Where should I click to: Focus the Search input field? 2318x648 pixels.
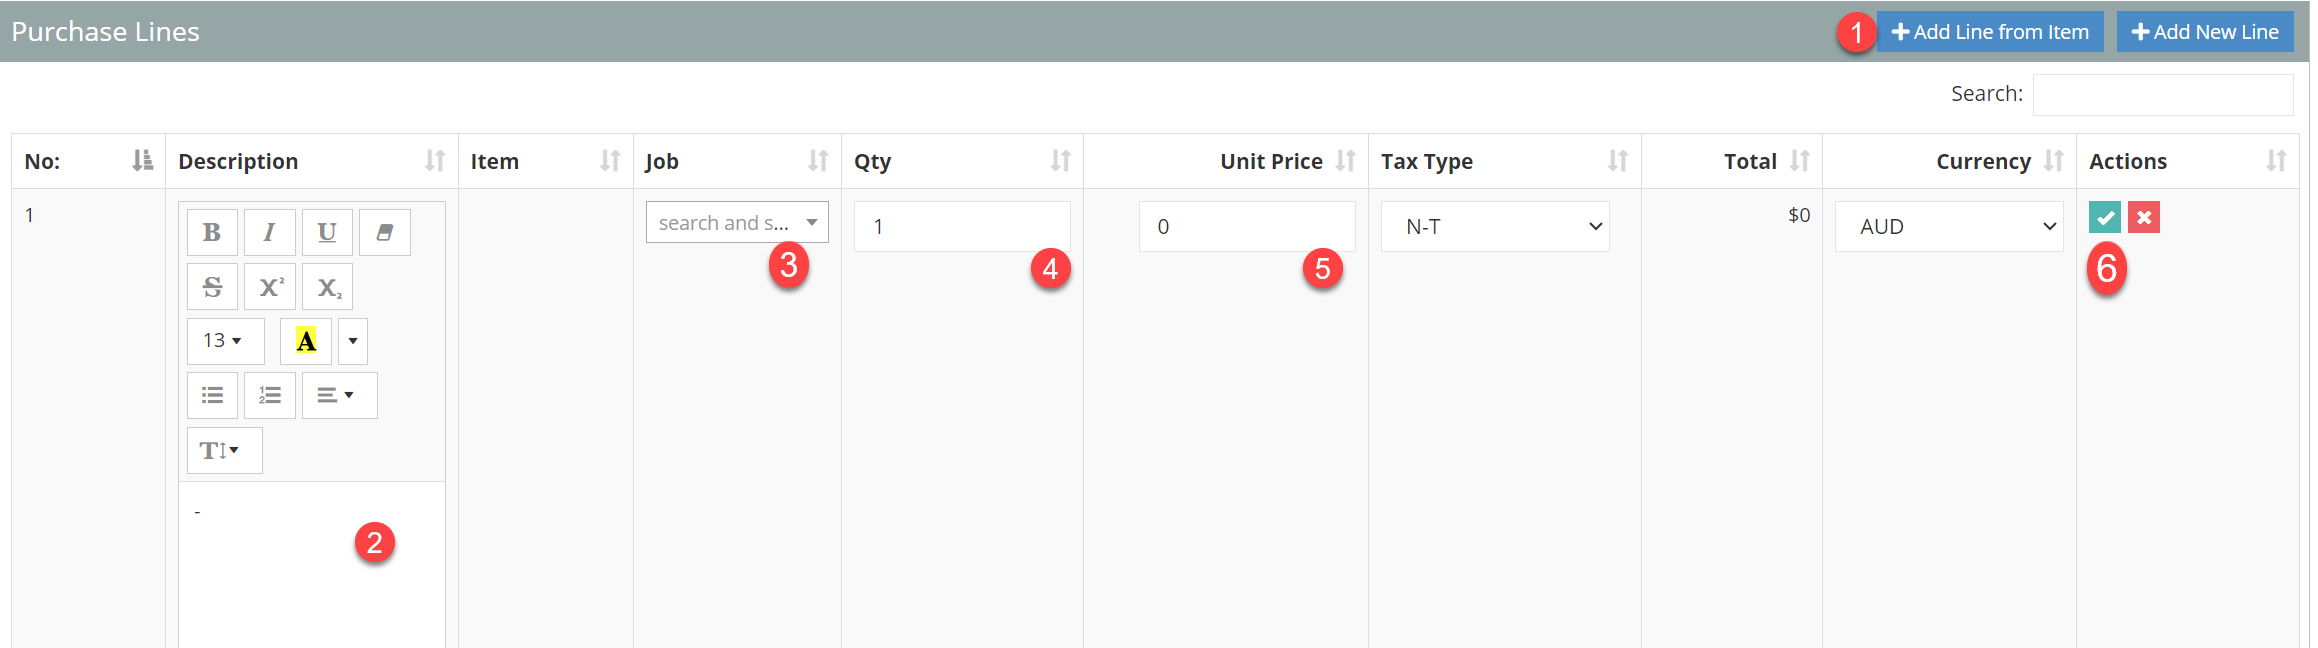point(2163,94)
